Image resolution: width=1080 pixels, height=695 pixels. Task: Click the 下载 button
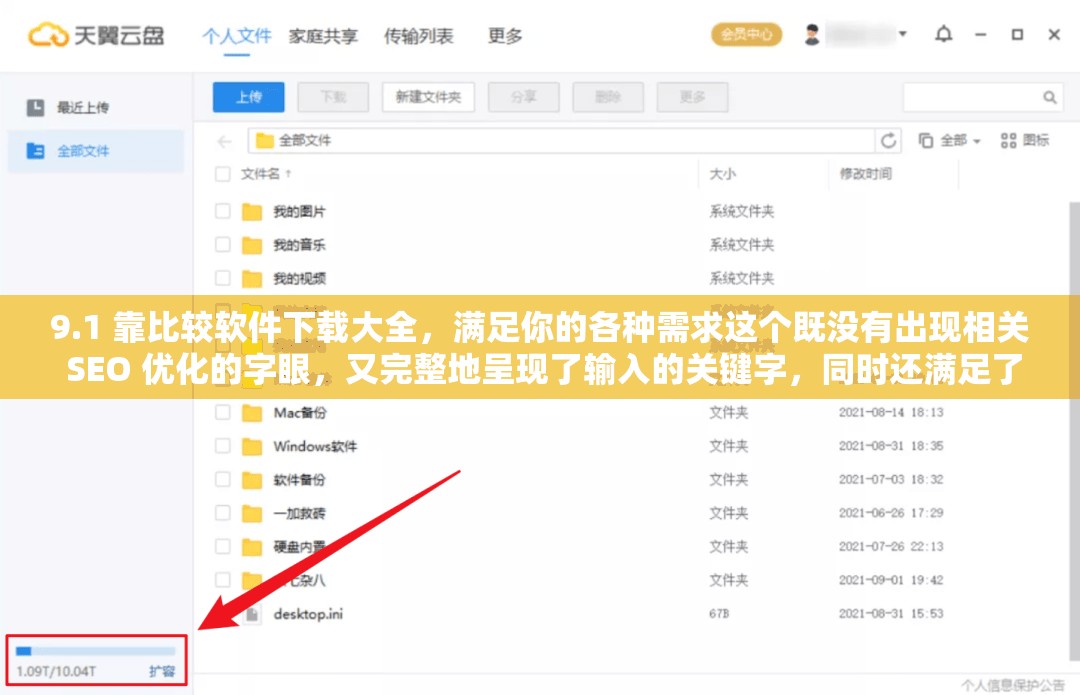333,97
